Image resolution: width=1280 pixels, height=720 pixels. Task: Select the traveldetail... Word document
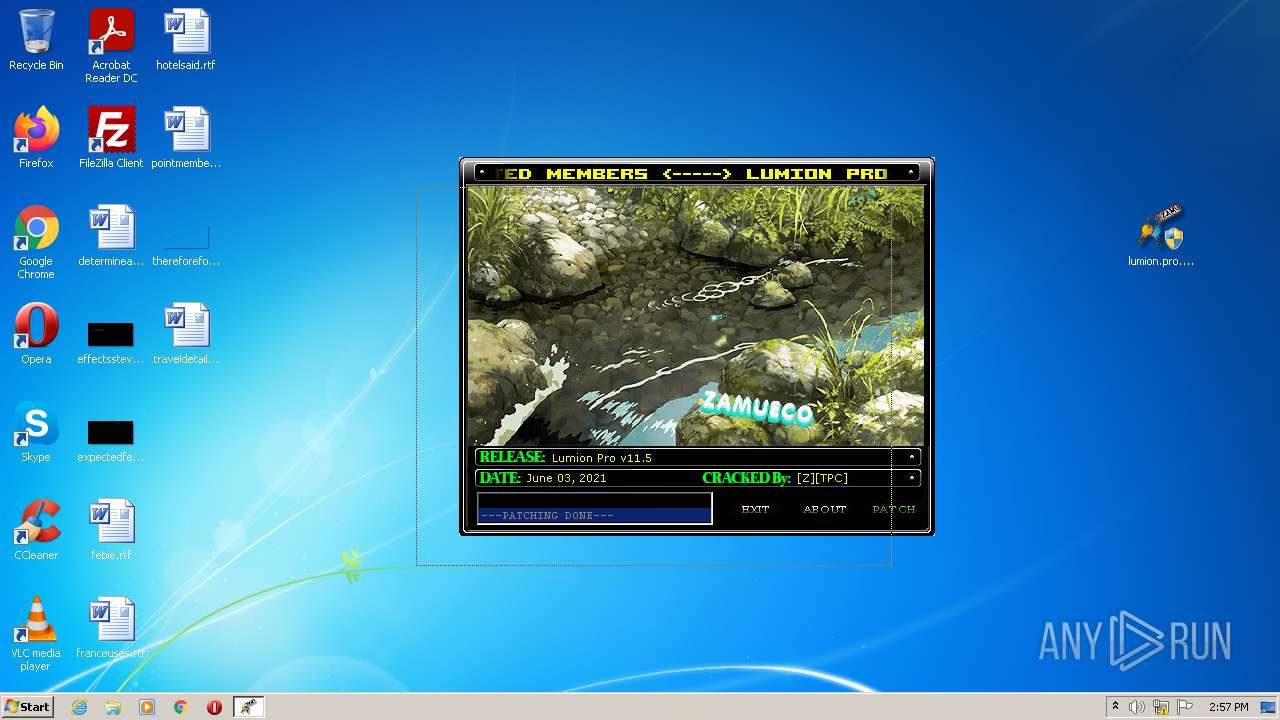186,334
